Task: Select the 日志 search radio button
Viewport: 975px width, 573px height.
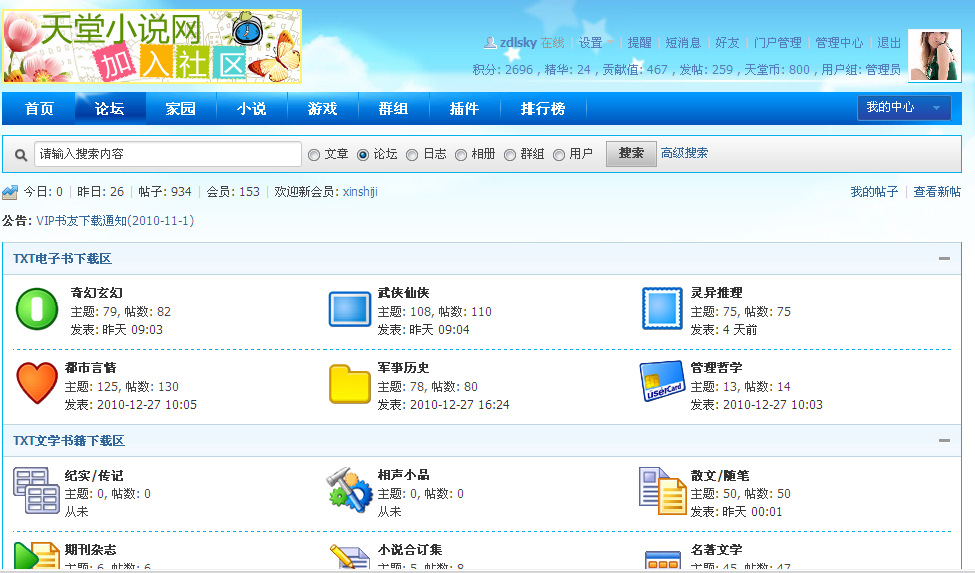Action: click(412, 155)
